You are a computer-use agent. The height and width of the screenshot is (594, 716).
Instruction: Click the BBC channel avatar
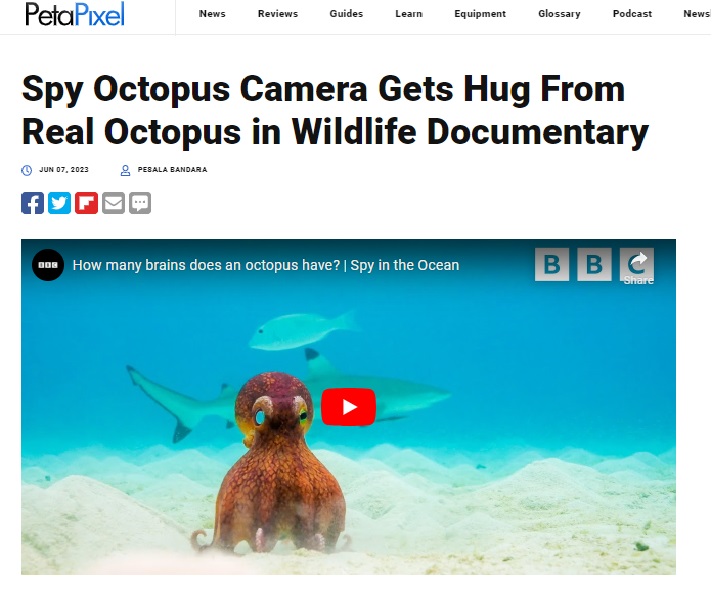pyautogui.click(x=48, y=265)
